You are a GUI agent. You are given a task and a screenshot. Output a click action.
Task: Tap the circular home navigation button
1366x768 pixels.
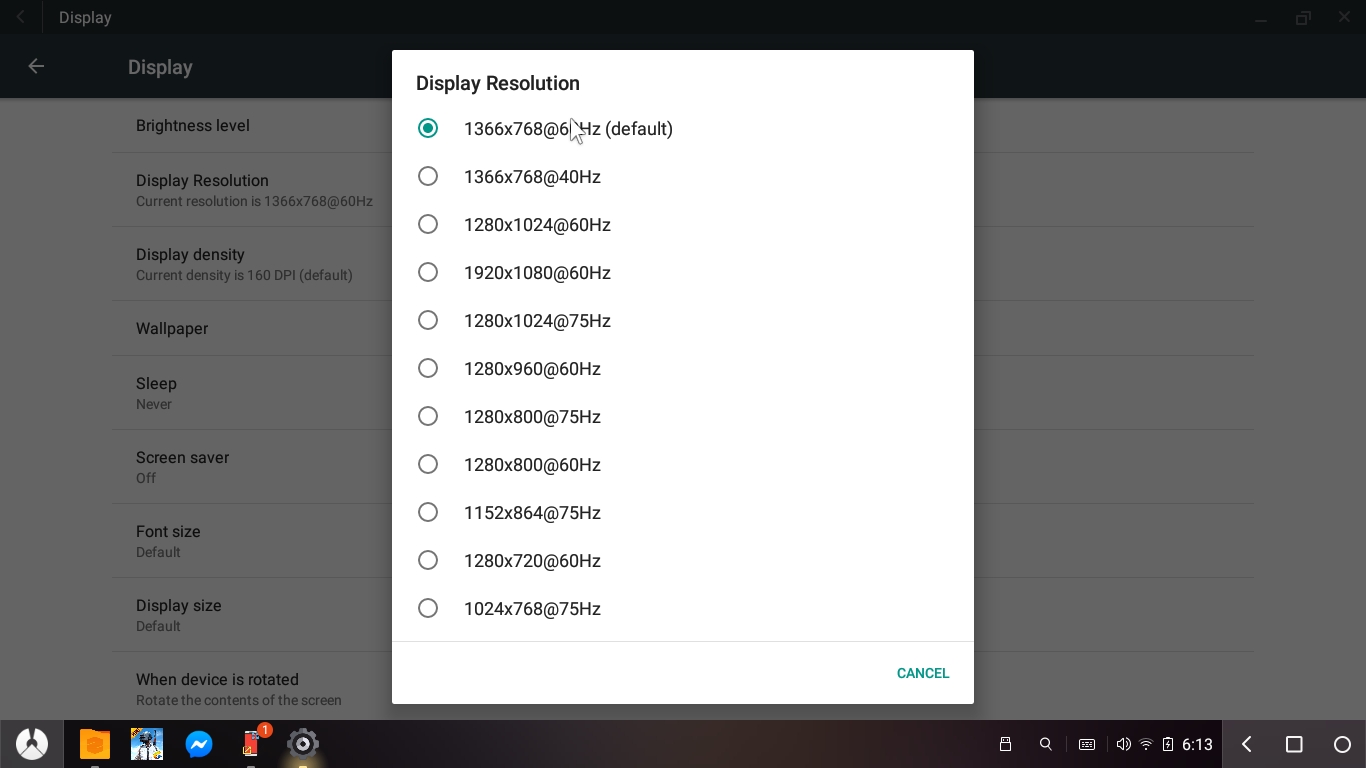click(1343, 744)
